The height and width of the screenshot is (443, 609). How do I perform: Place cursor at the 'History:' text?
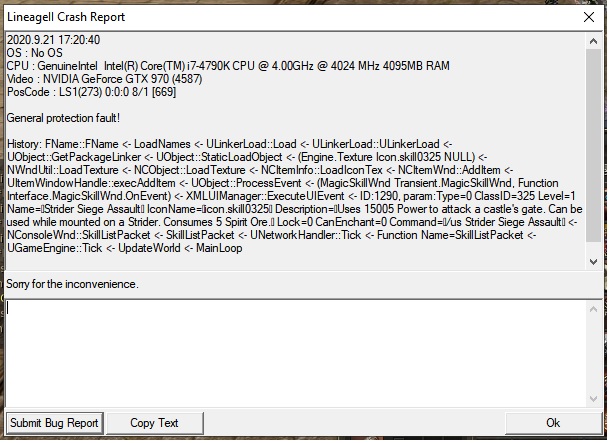click(28, 144)
